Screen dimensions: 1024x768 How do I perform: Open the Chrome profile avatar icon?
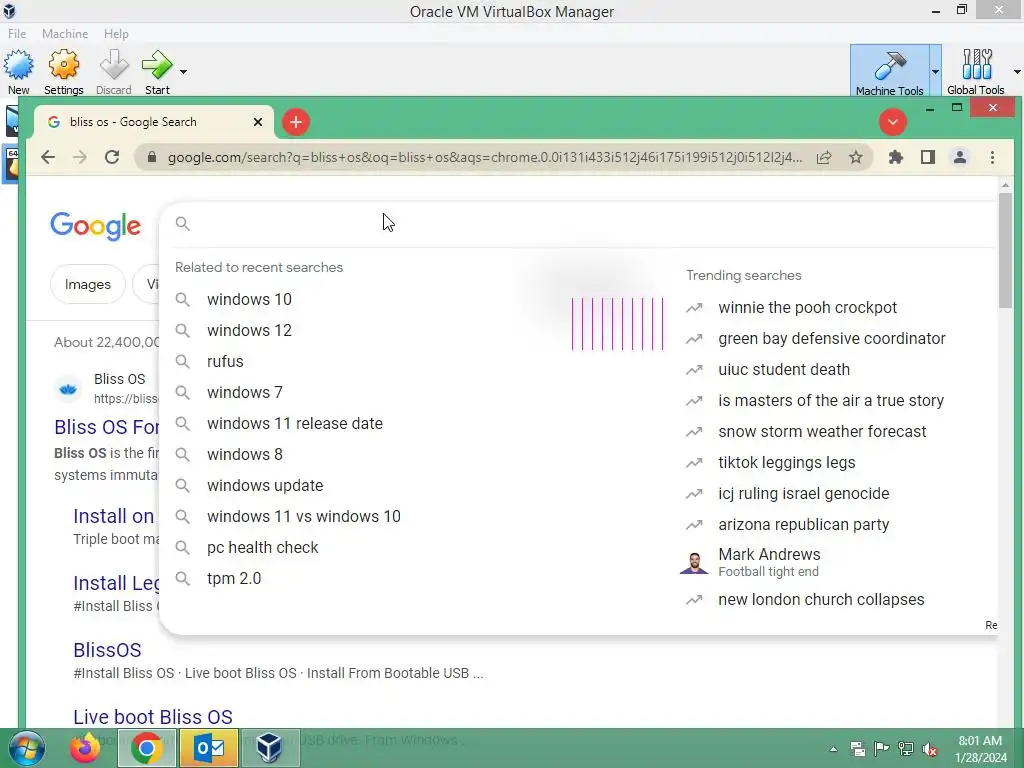960,157
